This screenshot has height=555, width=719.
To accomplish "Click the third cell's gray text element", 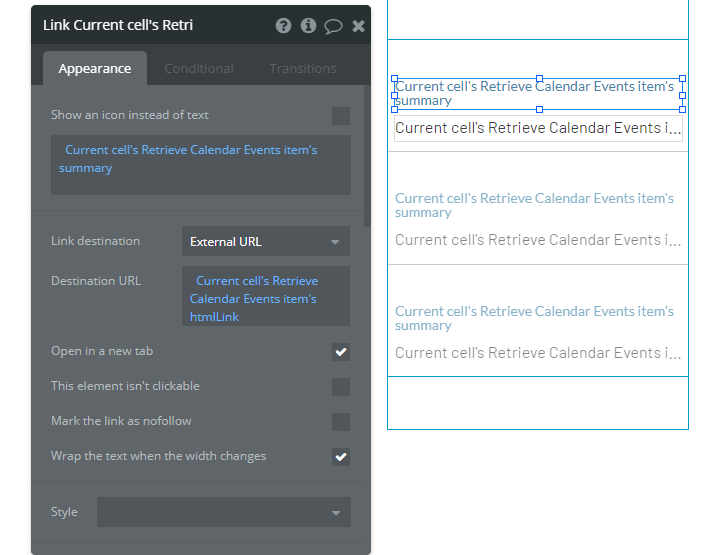I will click(537, 353).
